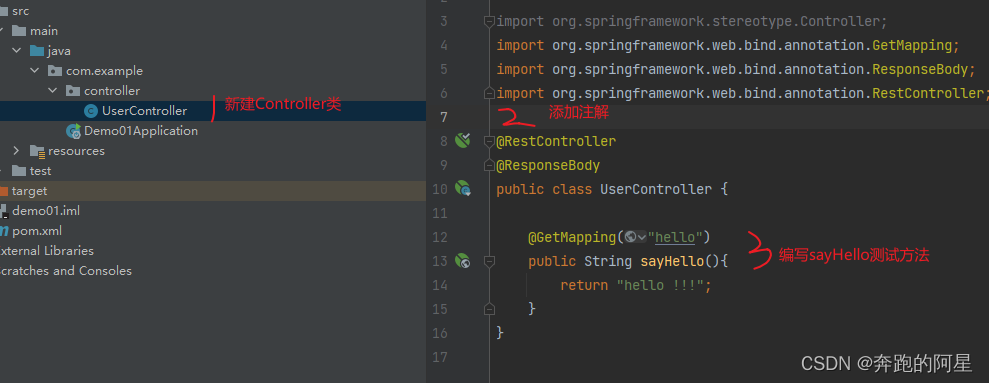Image resolution: width=989 pixels, height=383 pixels.
Task: Fold the import block on line 3
Action: pyautogui.click(x=489, y=21)
